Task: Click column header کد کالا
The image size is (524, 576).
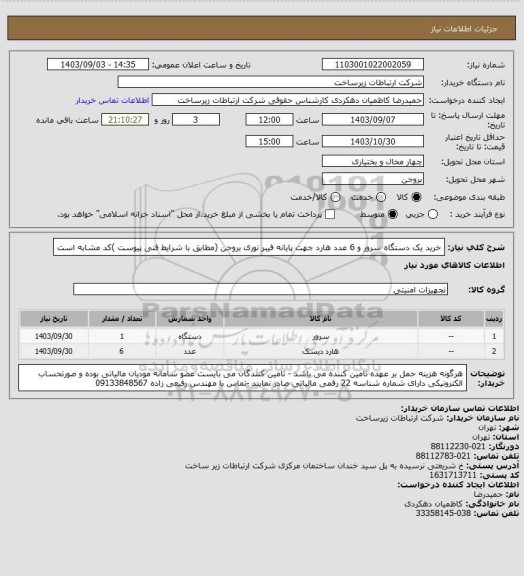Action: coord(451,318)
